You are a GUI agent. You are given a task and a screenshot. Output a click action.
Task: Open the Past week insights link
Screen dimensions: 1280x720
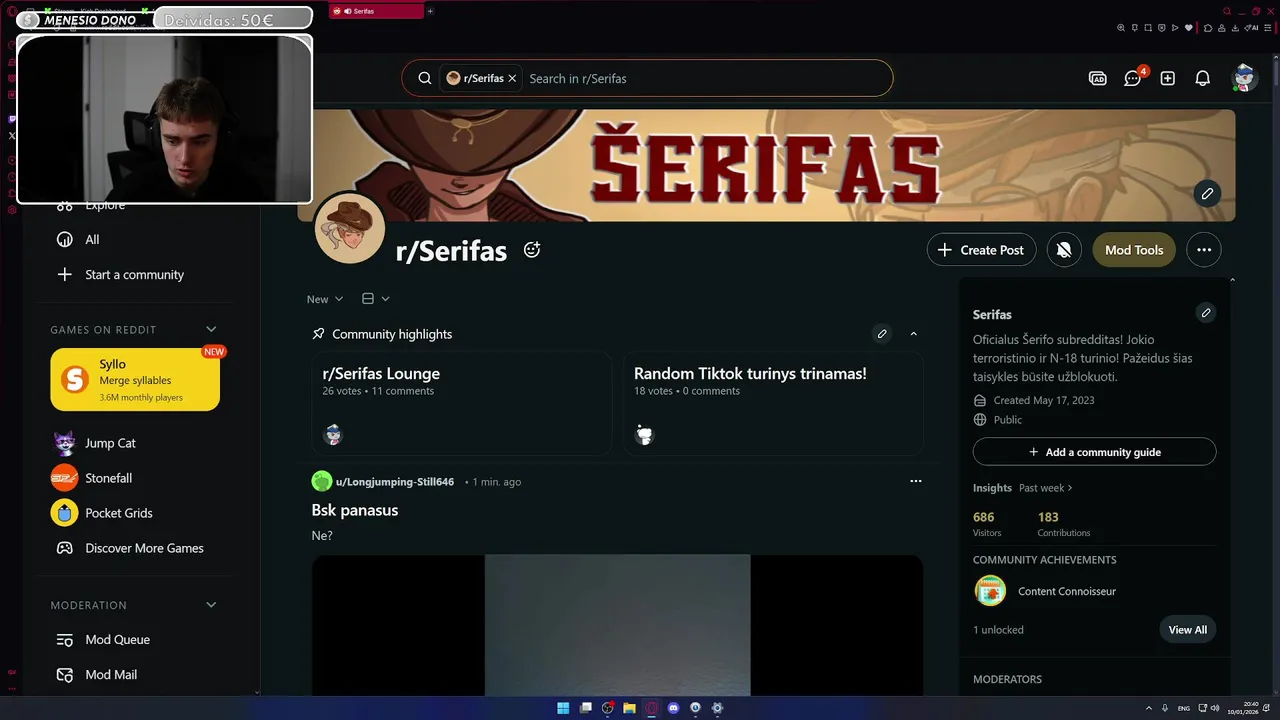(1045, 488)
